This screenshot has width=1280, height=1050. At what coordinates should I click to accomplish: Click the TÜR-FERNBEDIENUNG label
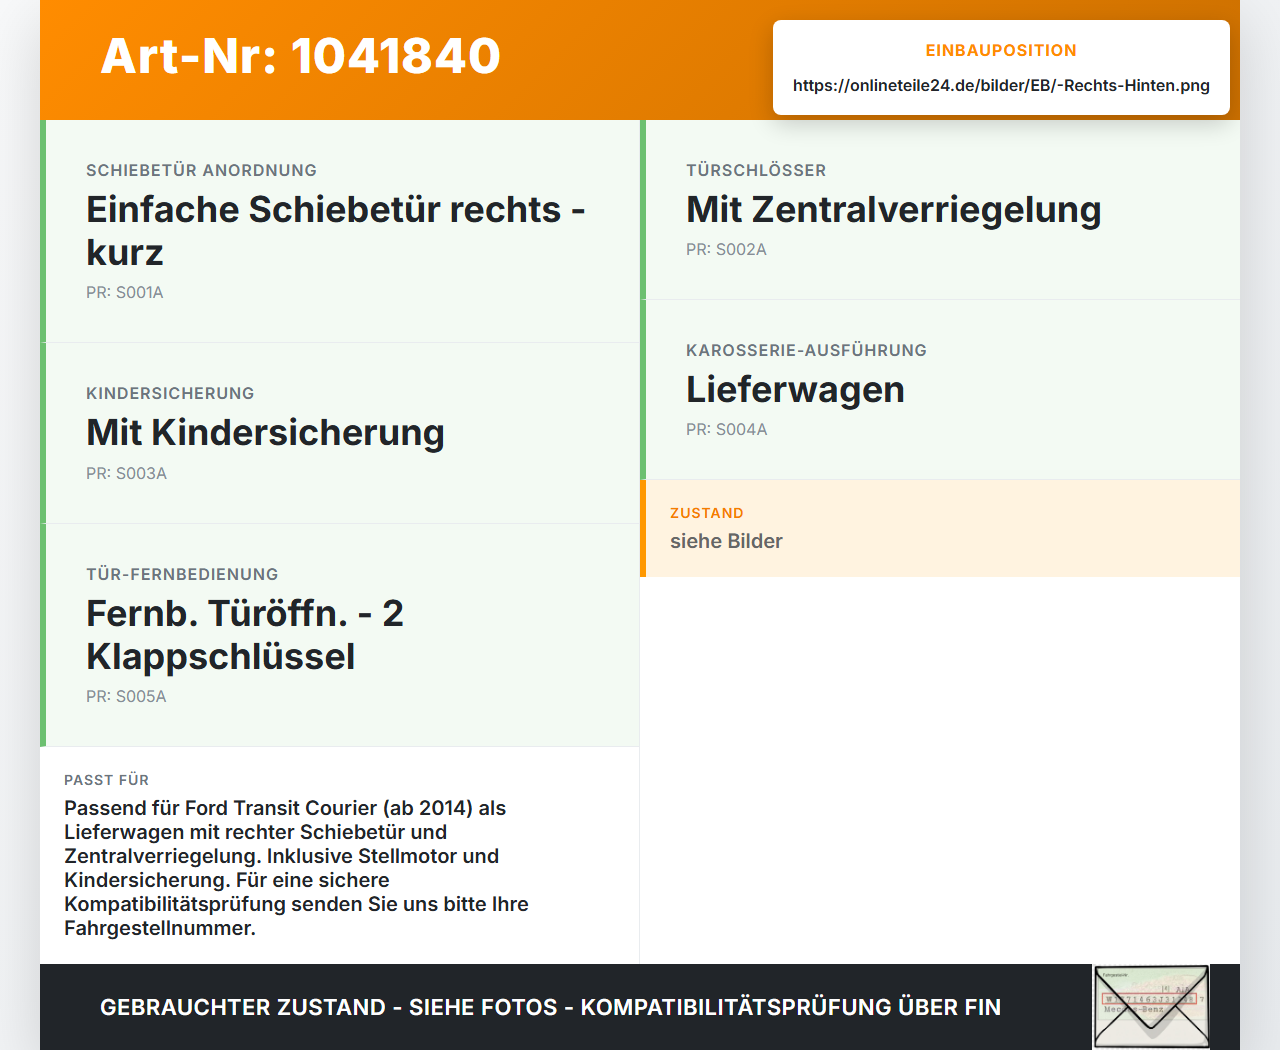(x=182, y=574)
